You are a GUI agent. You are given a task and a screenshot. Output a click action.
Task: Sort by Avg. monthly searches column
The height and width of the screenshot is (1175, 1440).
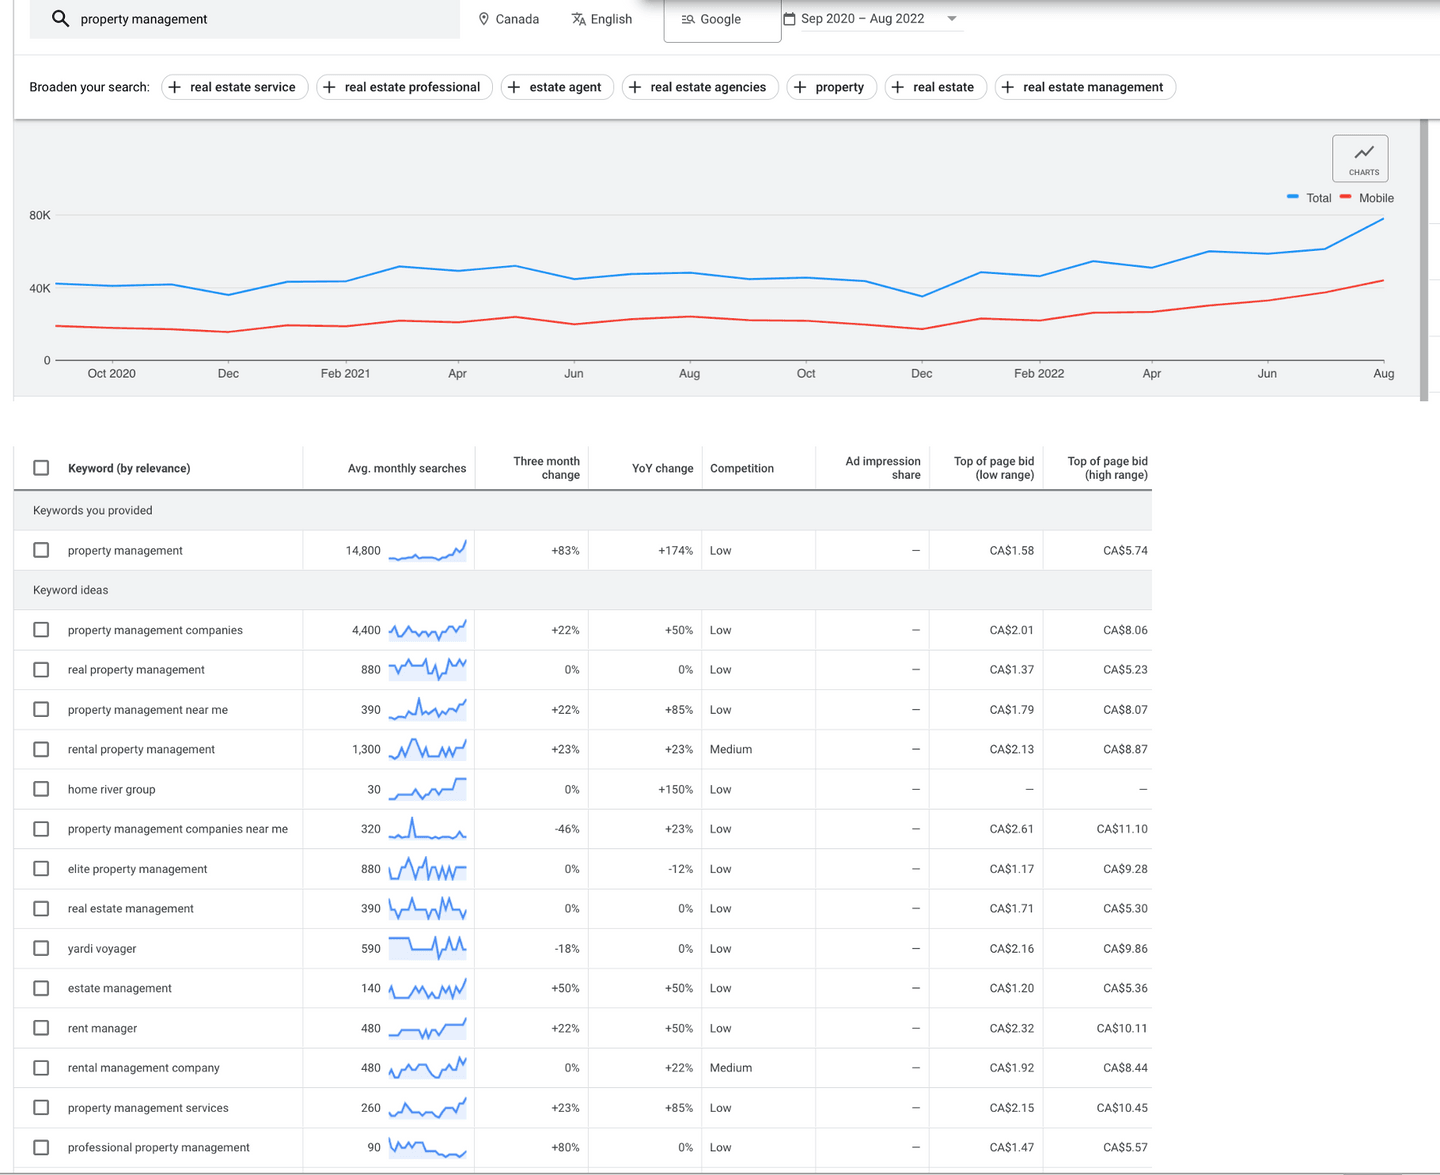coord(407,468)
